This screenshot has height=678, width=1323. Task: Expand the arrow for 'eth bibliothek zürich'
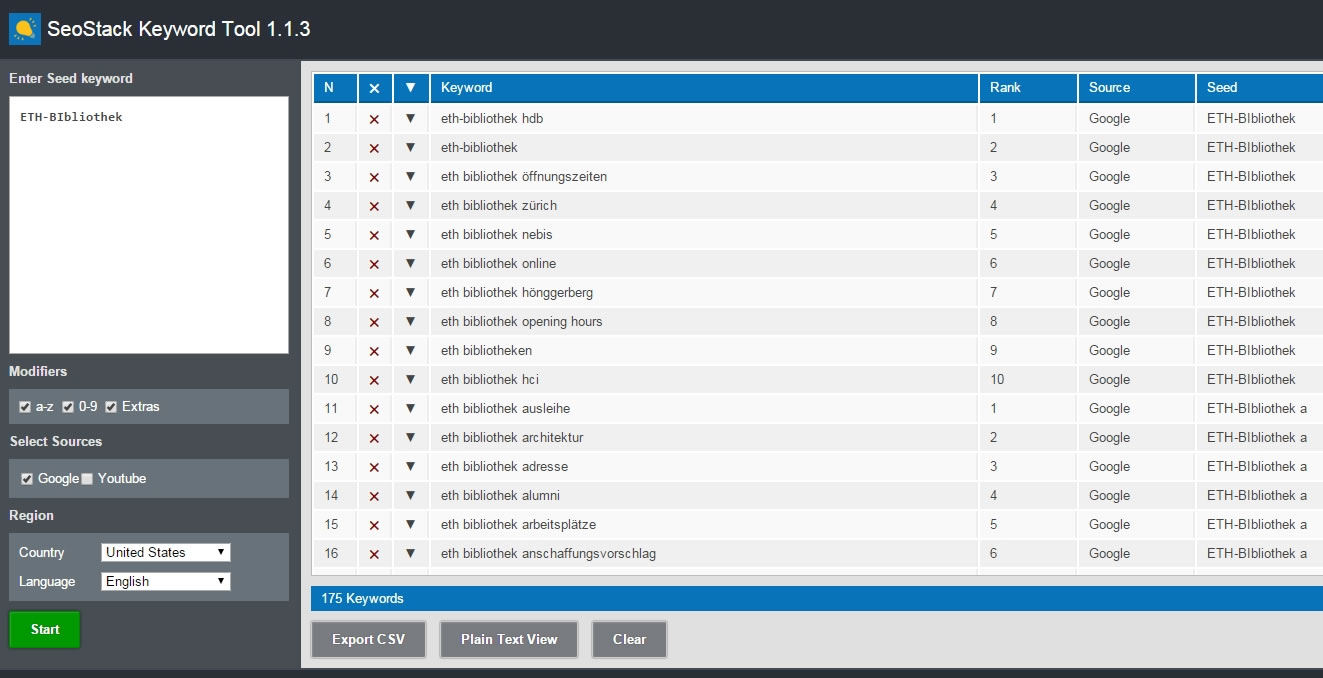[x=410, y=205]
